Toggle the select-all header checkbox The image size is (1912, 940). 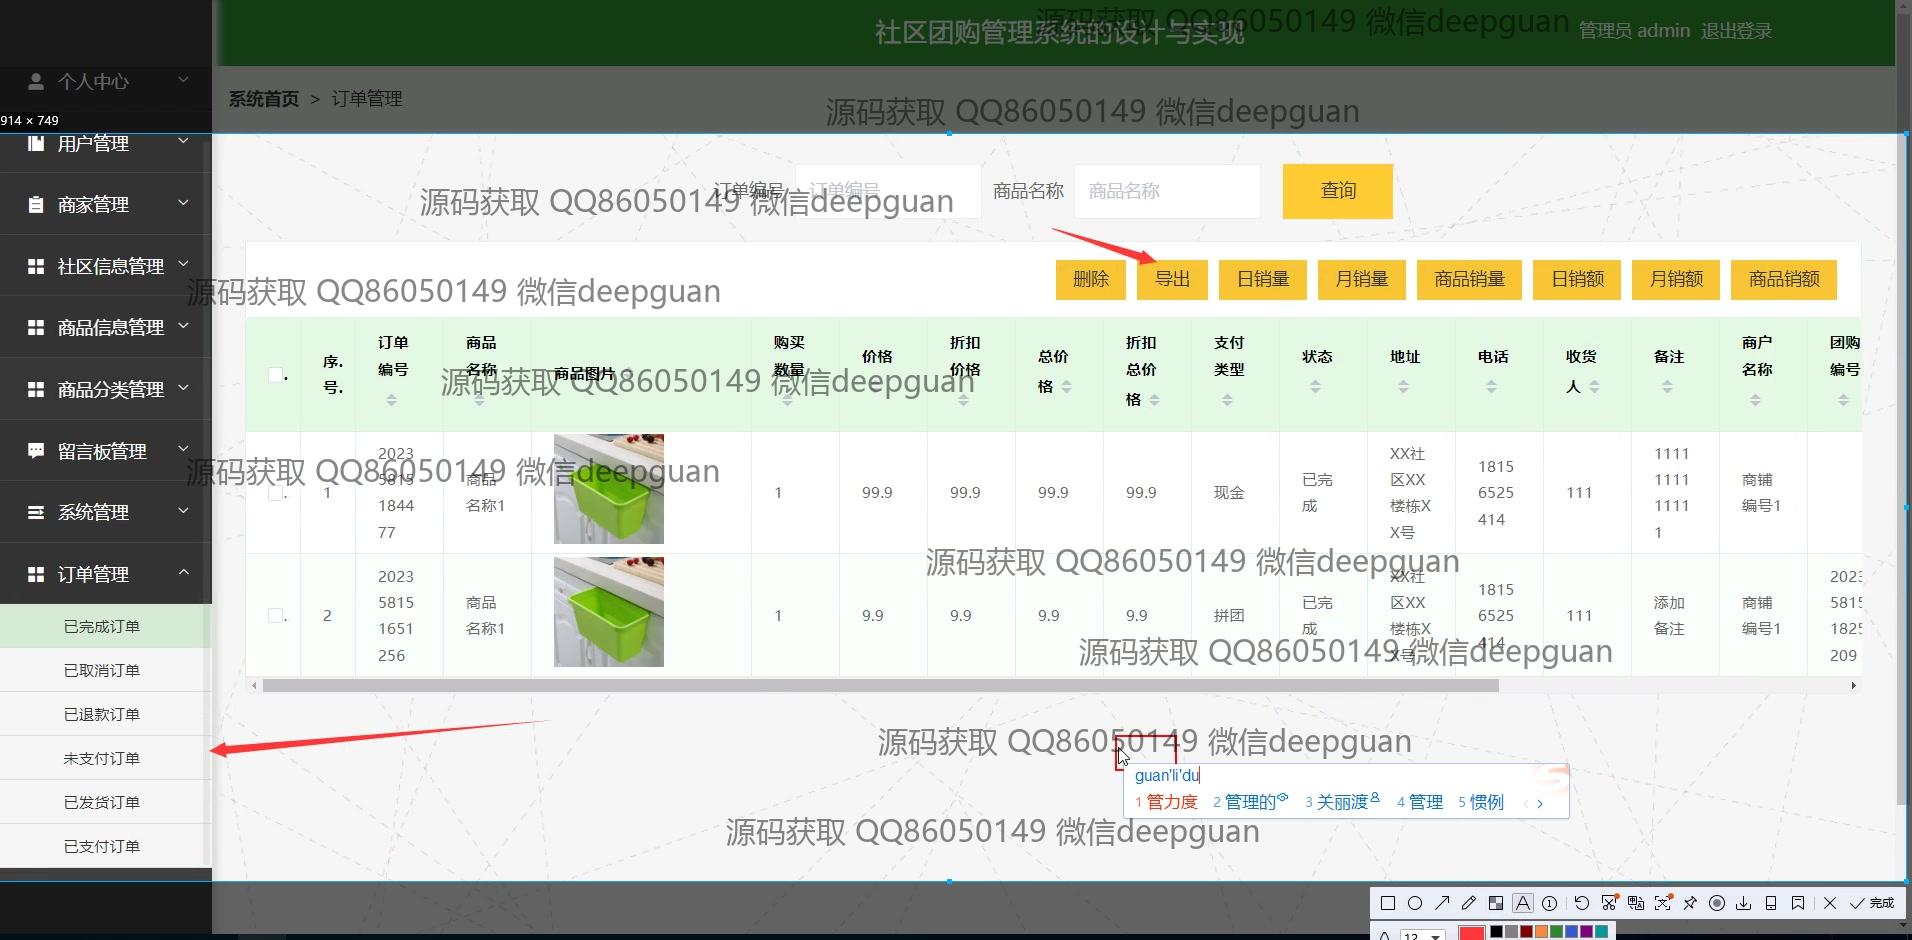click(x=275, y=375)
